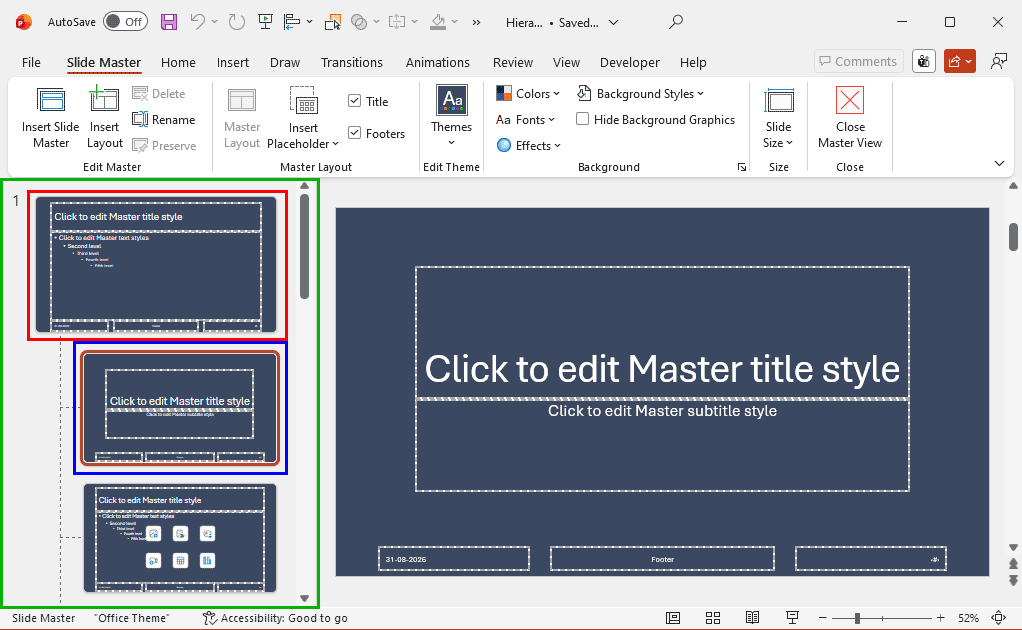Click the Align objects icon

(x=292, y=22)
